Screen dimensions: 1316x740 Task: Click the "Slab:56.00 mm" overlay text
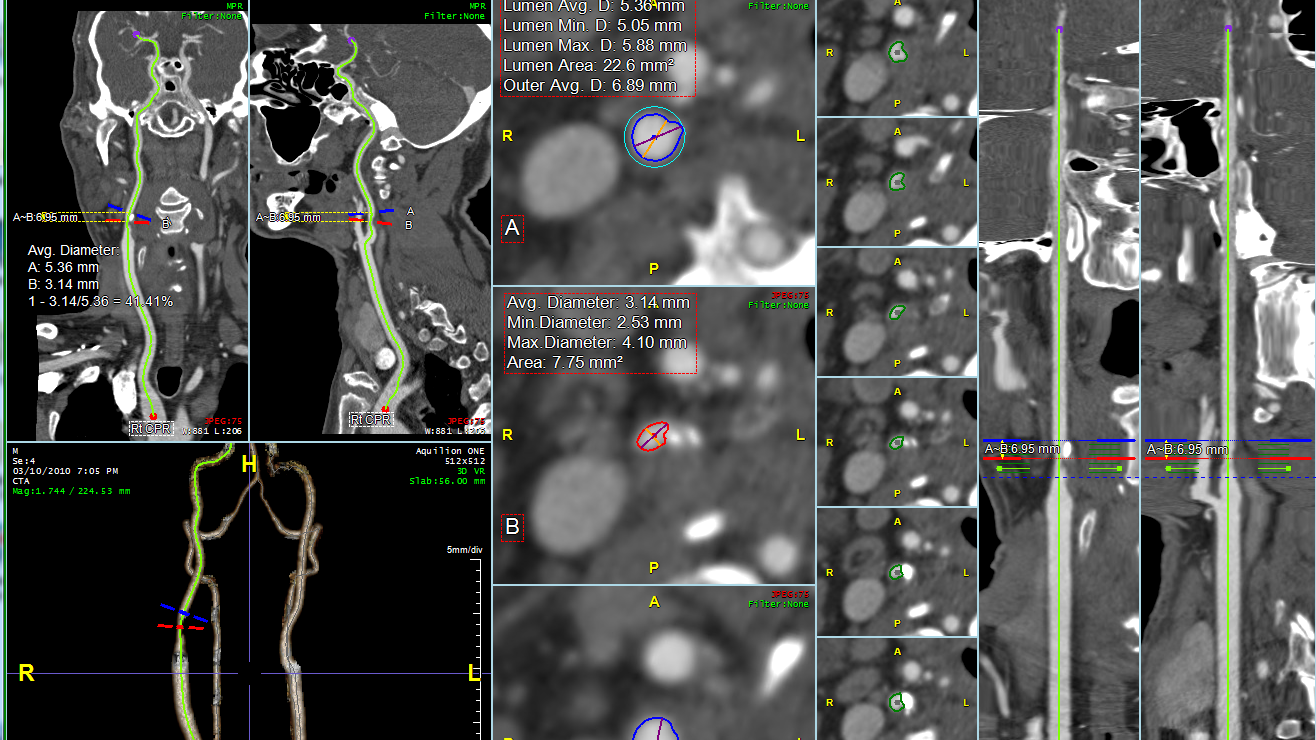447,481
